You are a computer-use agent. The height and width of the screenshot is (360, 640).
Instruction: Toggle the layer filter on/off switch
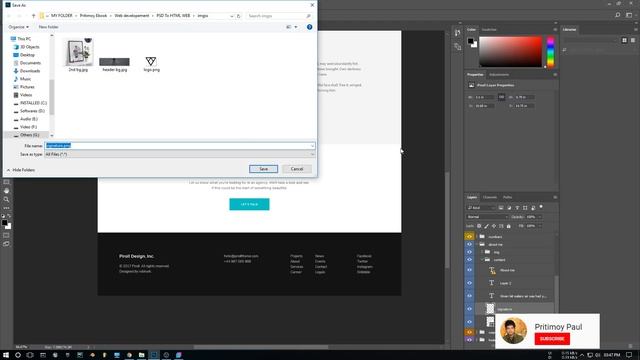pos(541,207)
